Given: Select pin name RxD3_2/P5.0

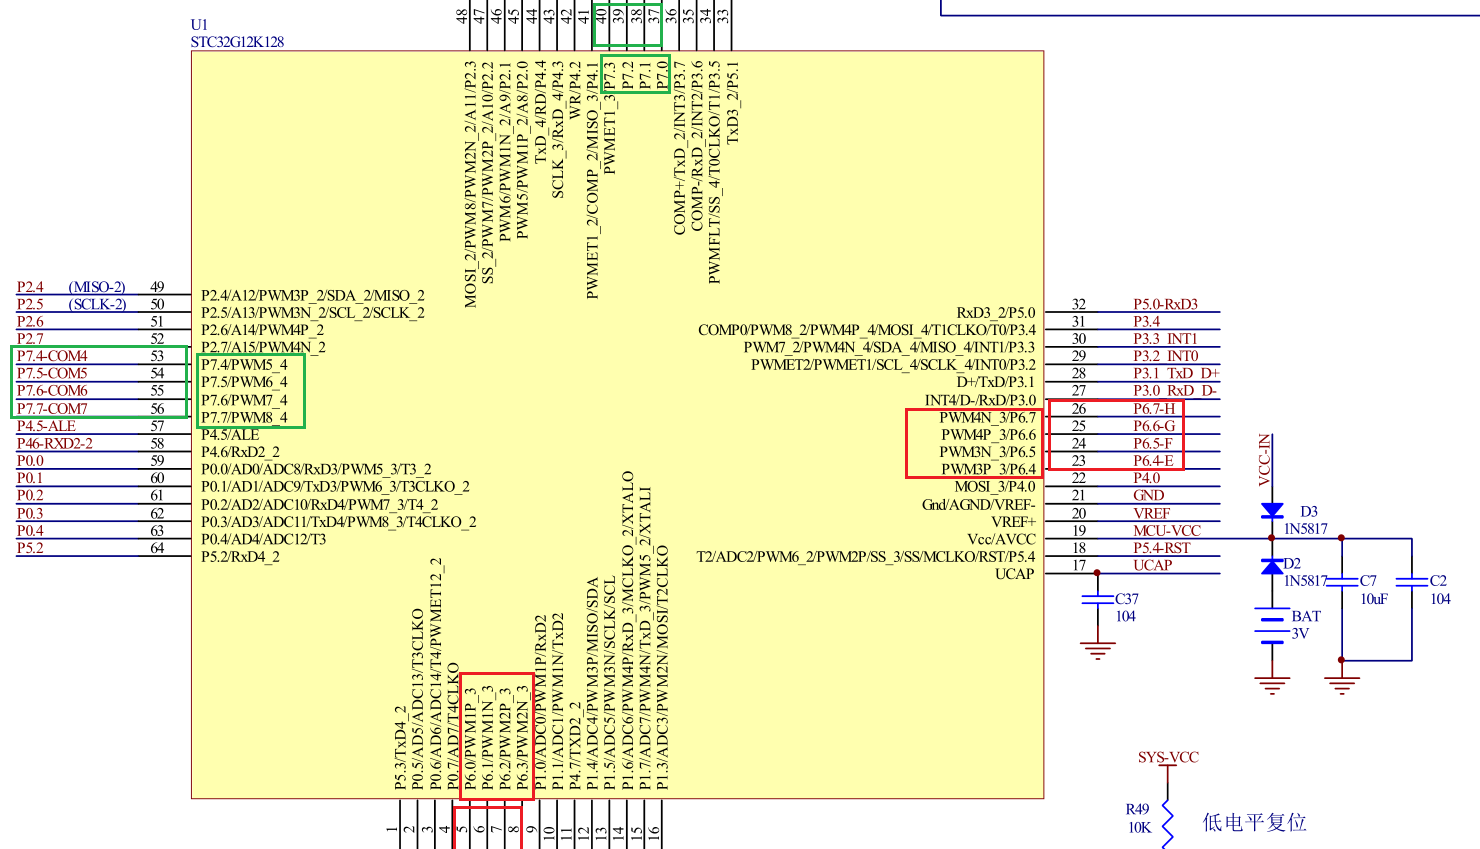Looking at the screenshot, I should click(996, 312).
